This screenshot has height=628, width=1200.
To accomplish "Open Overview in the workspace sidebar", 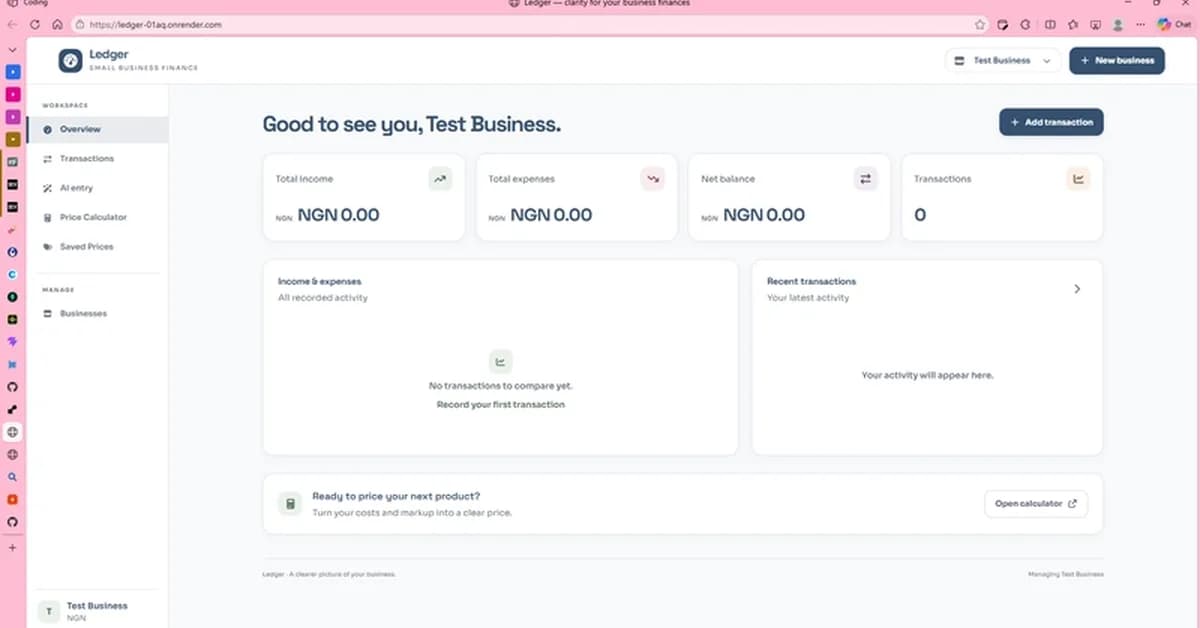I will coord(97,129).
